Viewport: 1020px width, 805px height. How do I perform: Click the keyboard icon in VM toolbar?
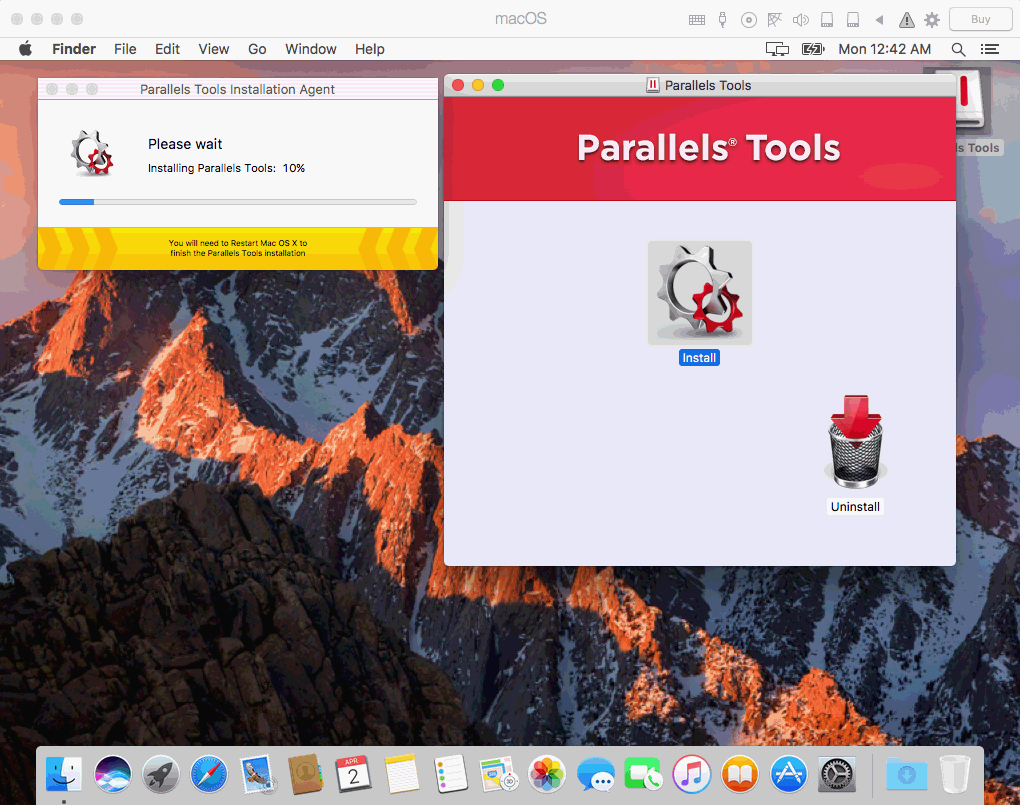pos(697,20)
